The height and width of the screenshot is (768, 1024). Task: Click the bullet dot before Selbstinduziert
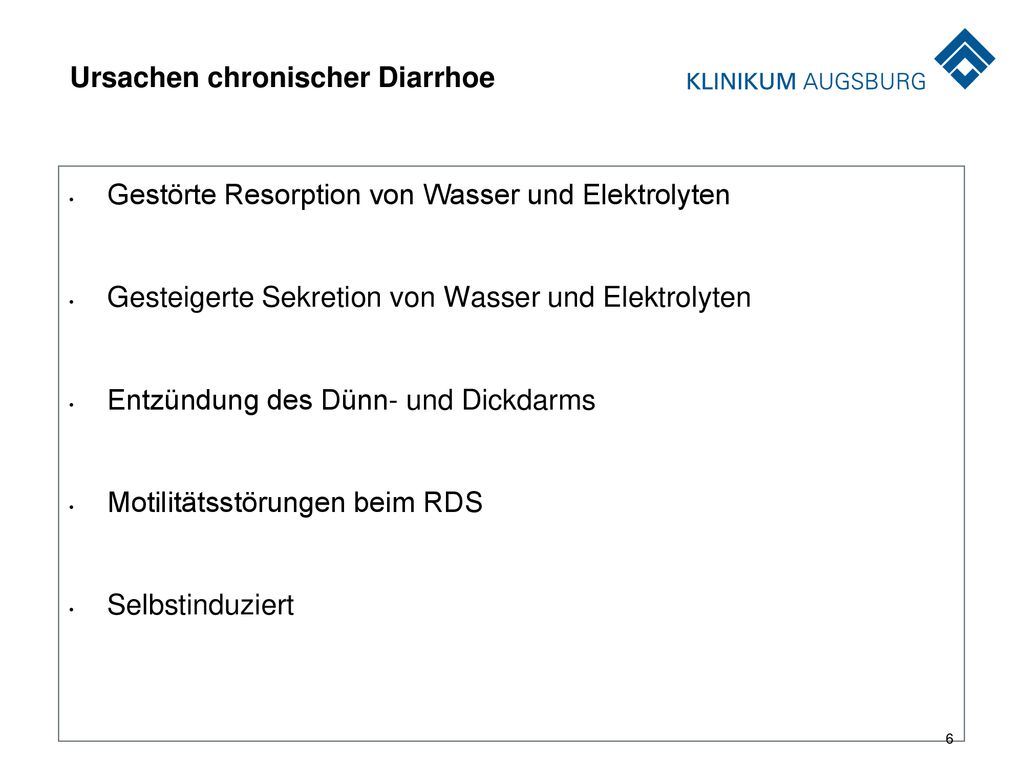click(x=71, y=609)
